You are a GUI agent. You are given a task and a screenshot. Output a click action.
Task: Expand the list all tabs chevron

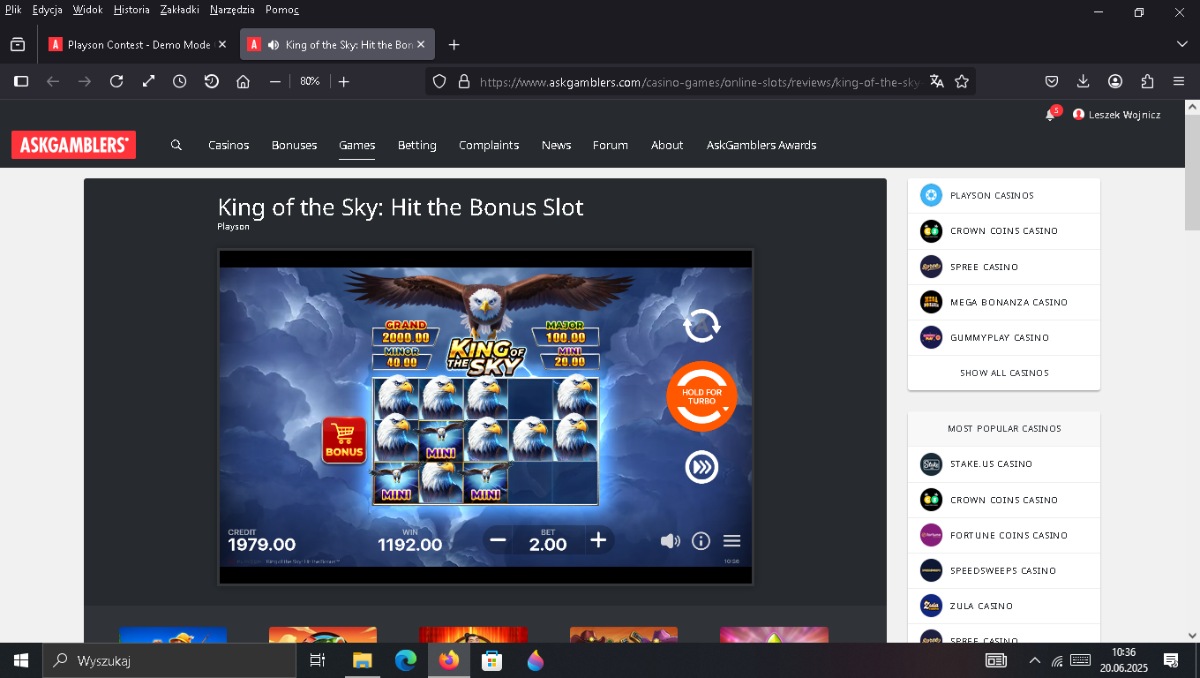tap(1182, 44)
